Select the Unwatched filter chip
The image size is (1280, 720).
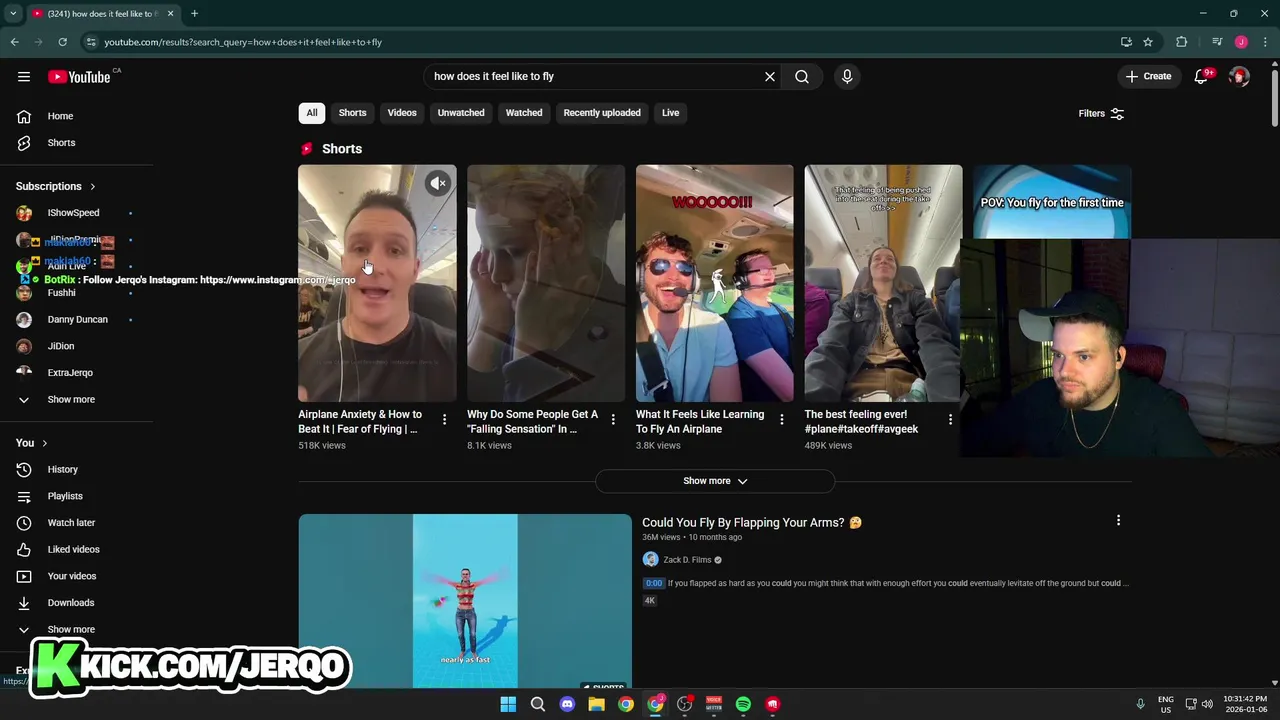coord(461,113)
